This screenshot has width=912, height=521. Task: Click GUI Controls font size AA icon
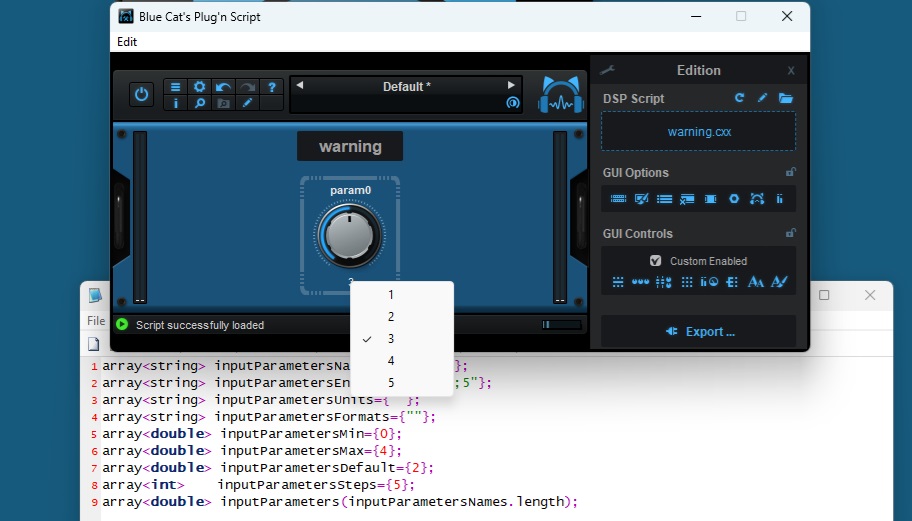[x=756, y=282]
